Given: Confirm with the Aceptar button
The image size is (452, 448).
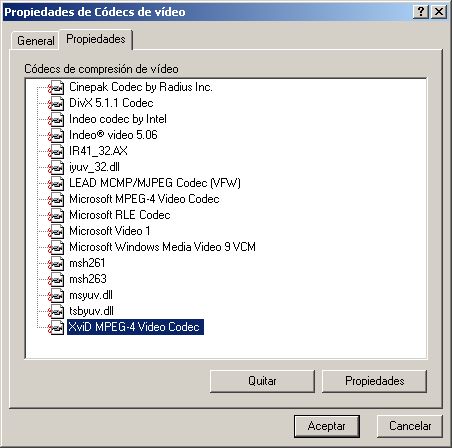Looking at the screenshot, I should click(327, 426).
